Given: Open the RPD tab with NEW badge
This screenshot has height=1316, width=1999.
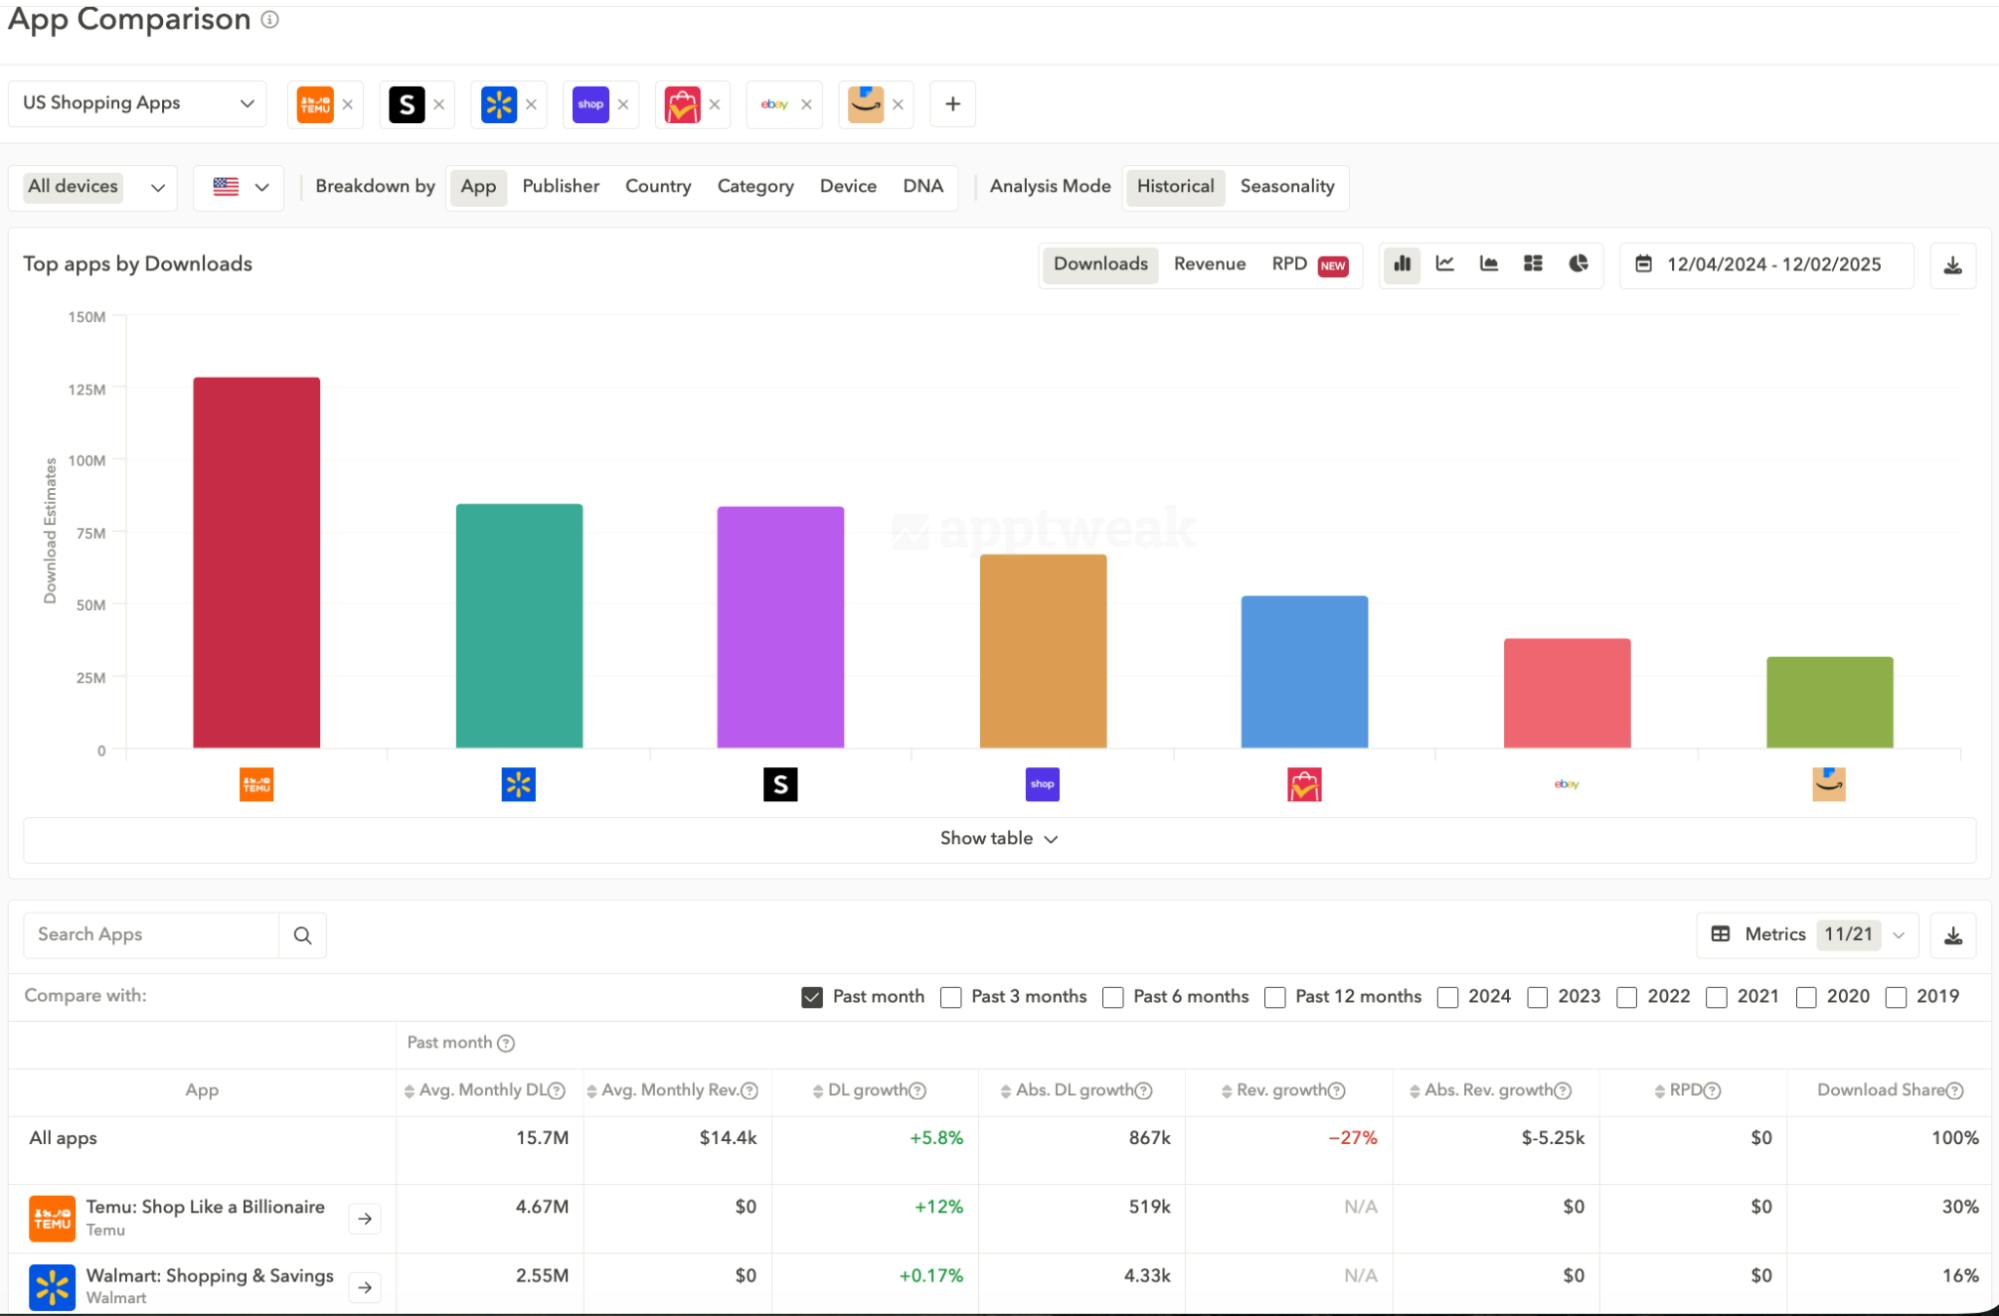Looking at the screenshot, I should [x=1291, y=264].
